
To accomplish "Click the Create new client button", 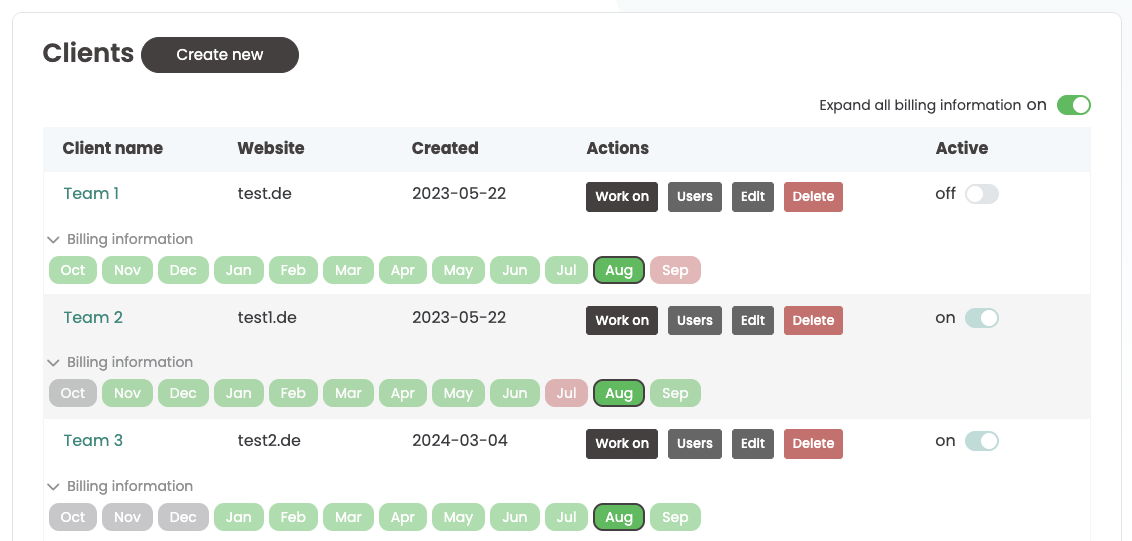I will pyautogui.click(x=220, y=55).
